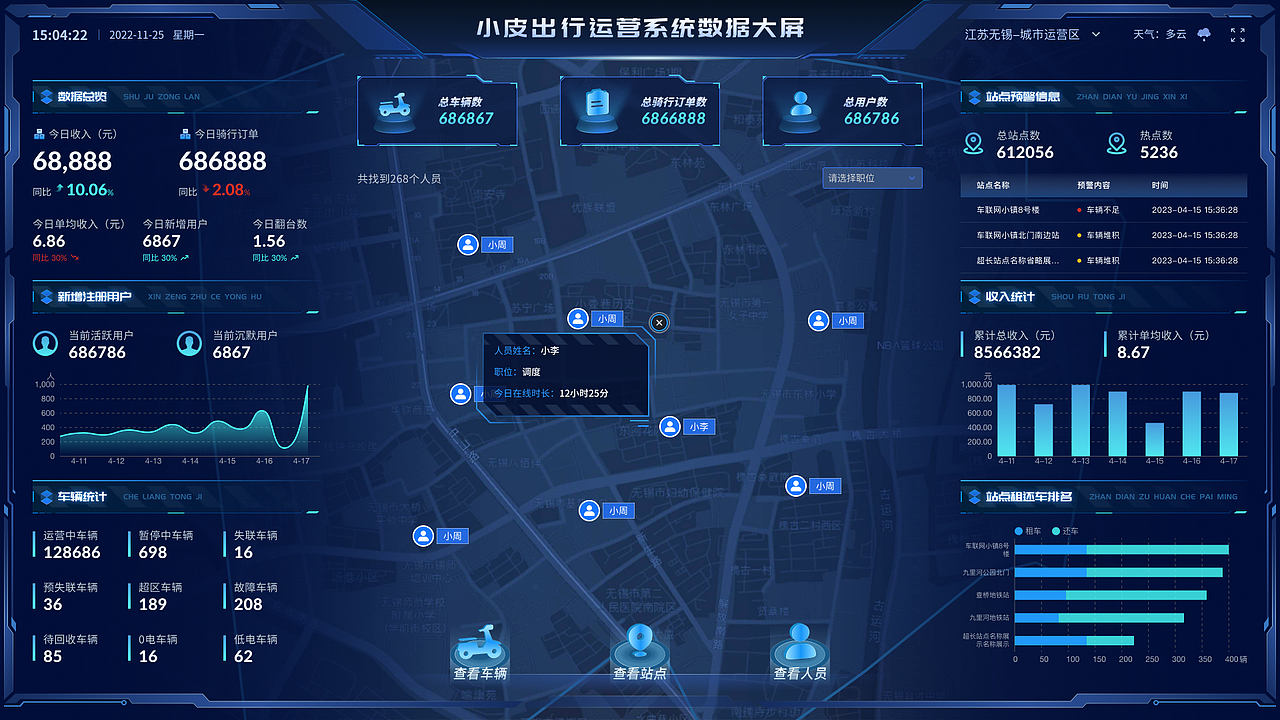Image resolution: width=1280 pixels, height=720 pixels.
Task: Click the 待回收车辆 value 85
Action: click(53, 656)
